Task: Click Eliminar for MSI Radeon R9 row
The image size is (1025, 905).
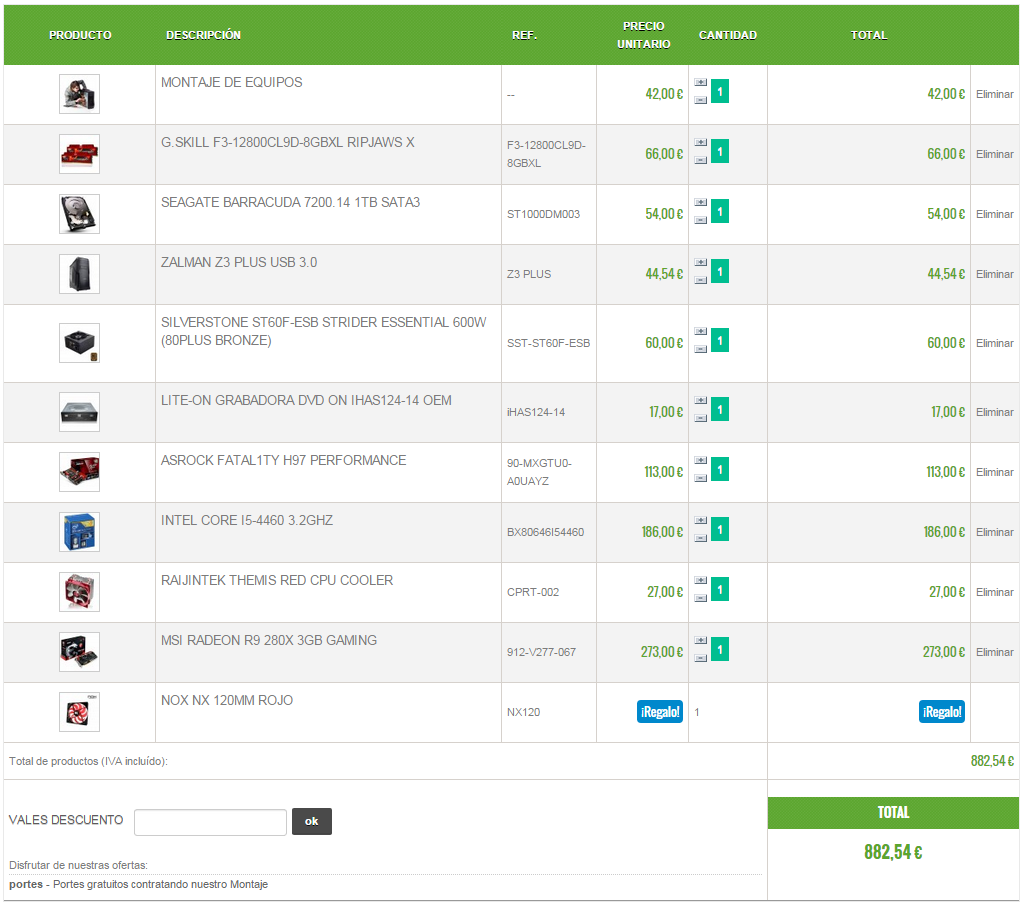Action: point(995,653)
